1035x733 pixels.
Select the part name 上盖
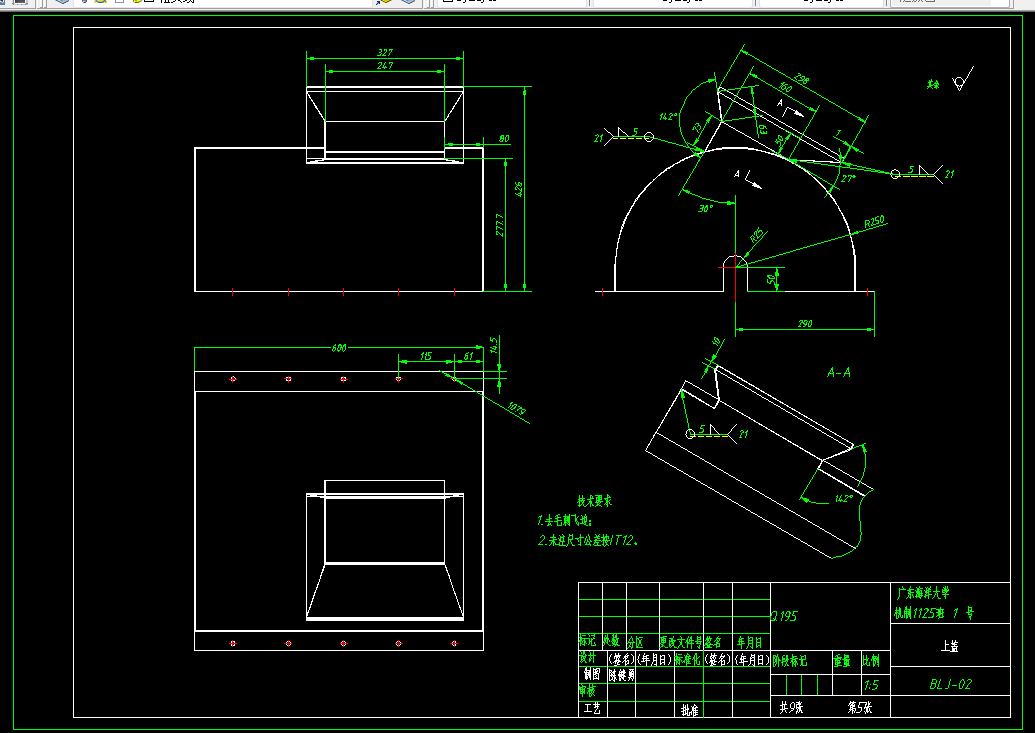950,646
